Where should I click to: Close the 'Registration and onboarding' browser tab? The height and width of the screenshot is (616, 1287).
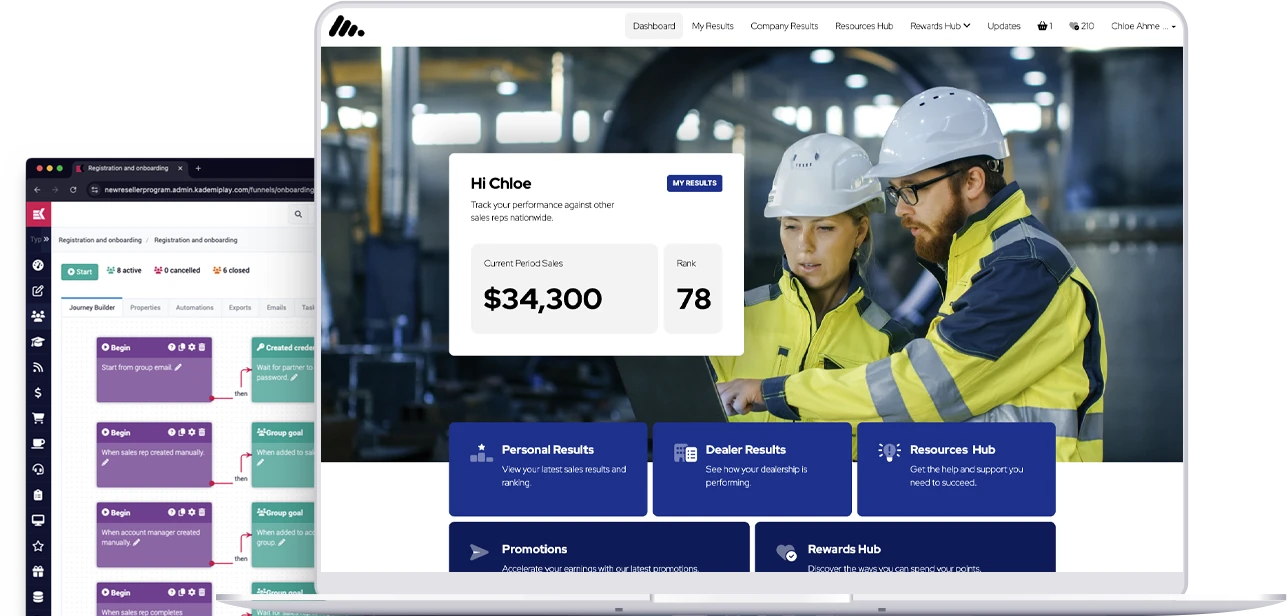pos(180,168)
